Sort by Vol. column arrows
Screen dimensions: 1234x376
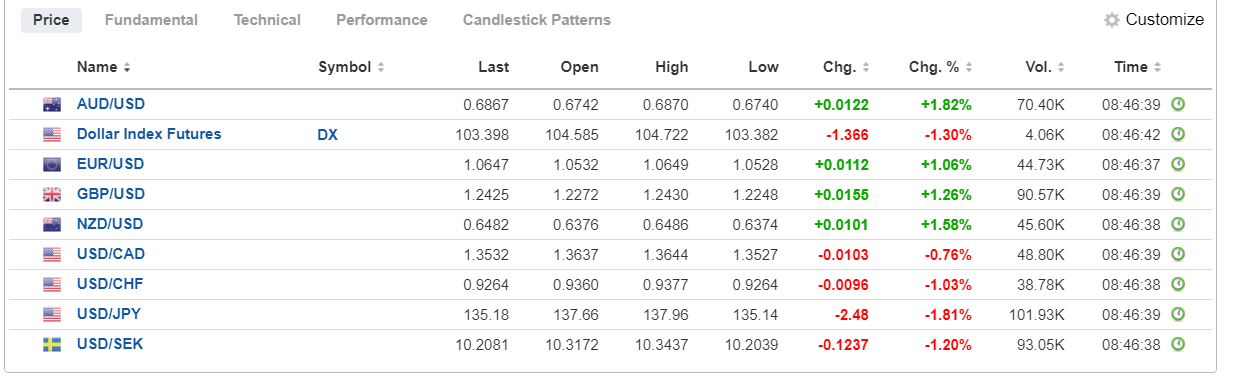[x=1060, y=67]
